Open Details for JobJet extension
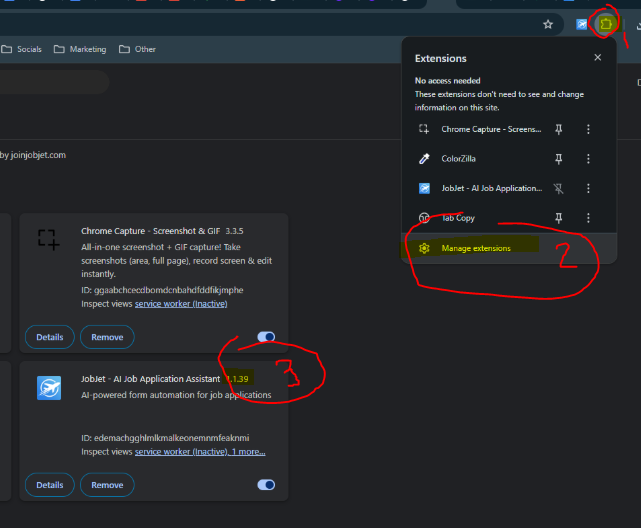Viewport: 641px width, 528px height. [50, 485]
